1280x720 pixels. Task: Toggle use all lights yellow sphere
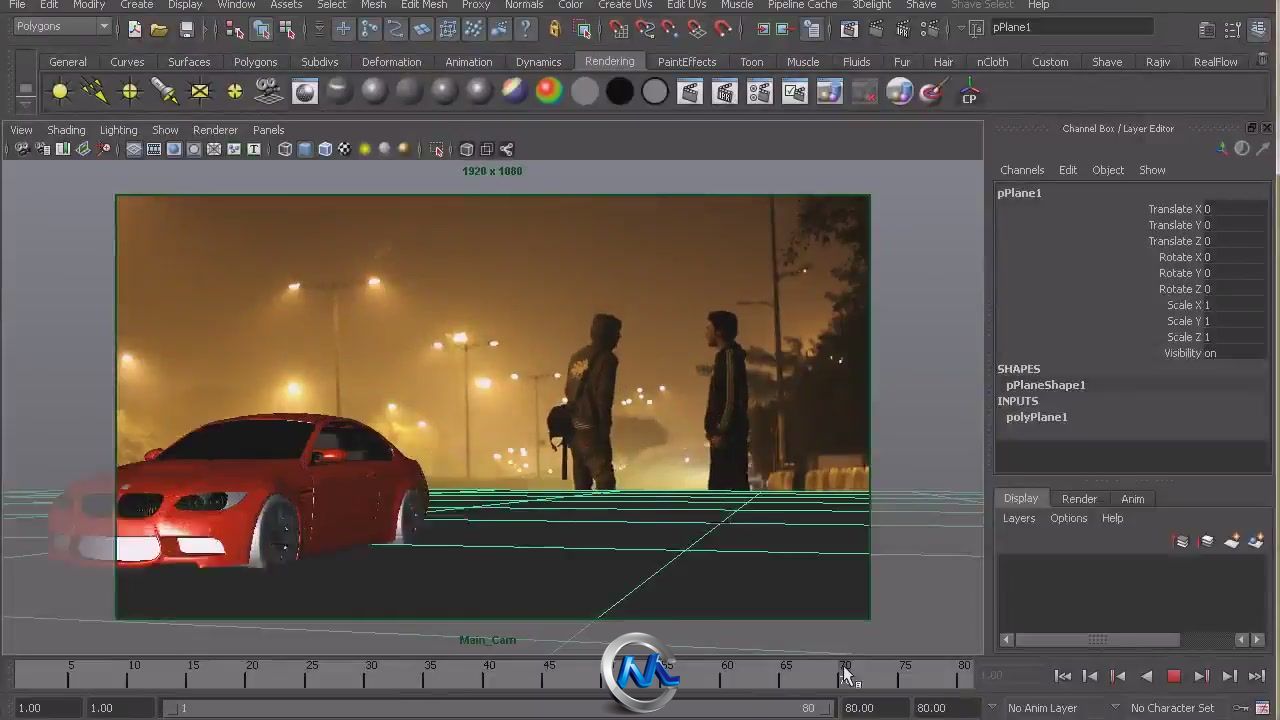click(365, 149)
